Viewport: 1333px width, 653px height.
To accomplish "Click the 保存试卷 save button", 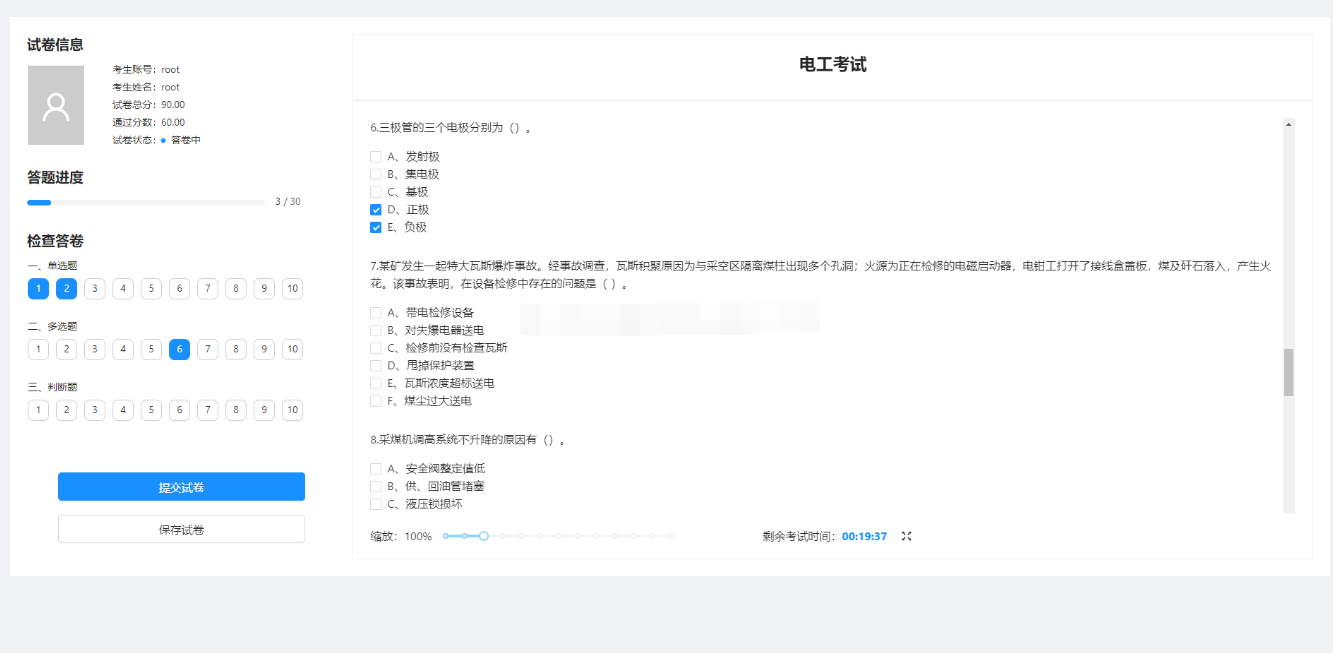I will [181, 529].
